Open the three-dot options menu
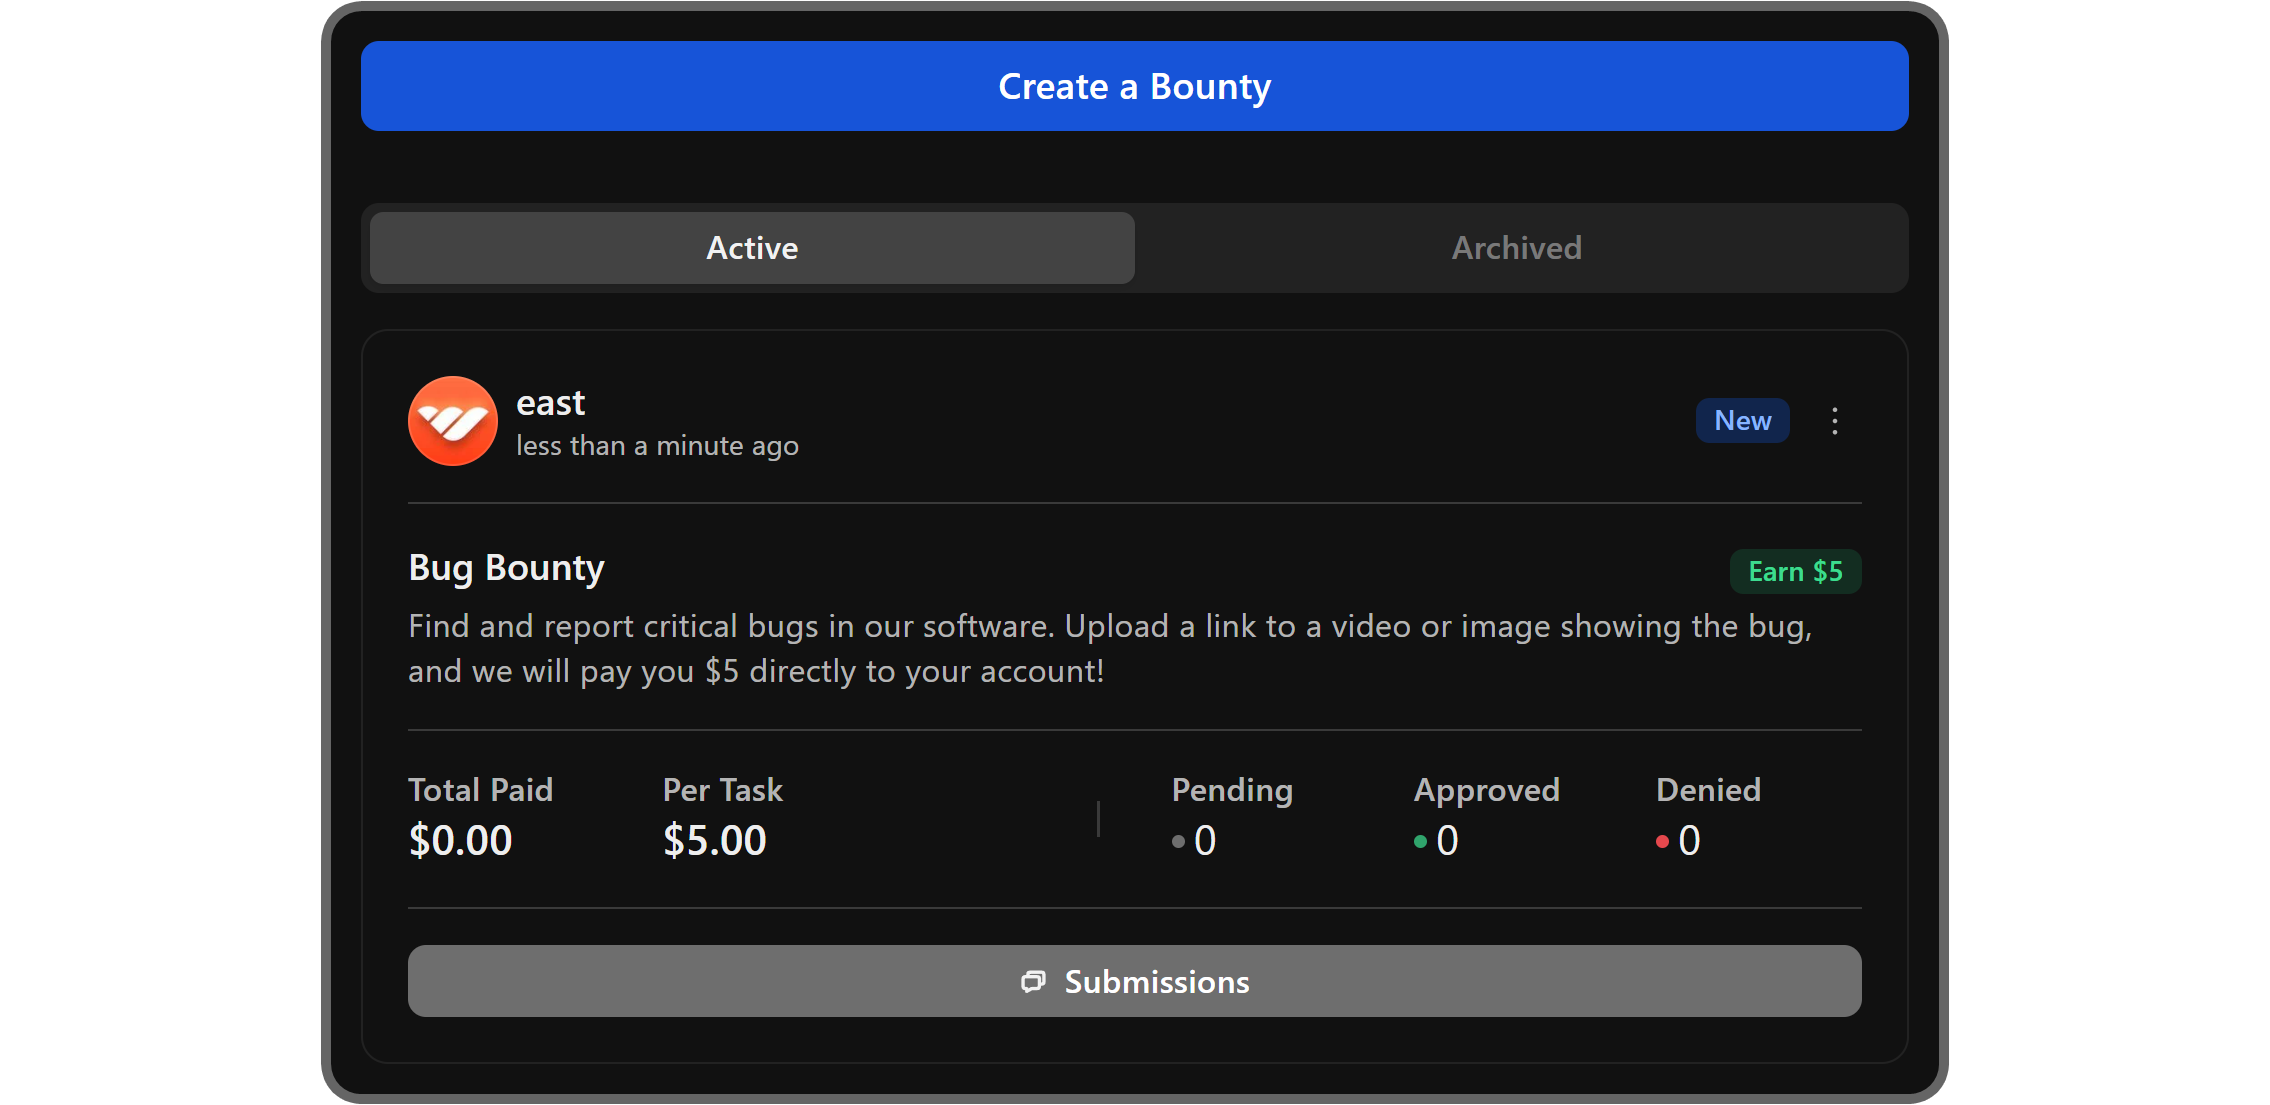This screenshot has height=1105, width=2270. coord(1834,421)
